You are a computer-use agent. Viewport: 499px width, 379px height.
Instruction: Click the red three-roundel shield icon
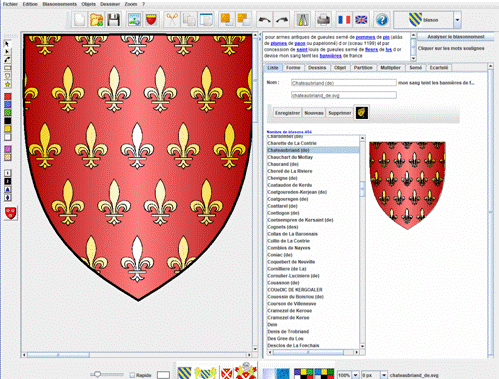point(11,213)
